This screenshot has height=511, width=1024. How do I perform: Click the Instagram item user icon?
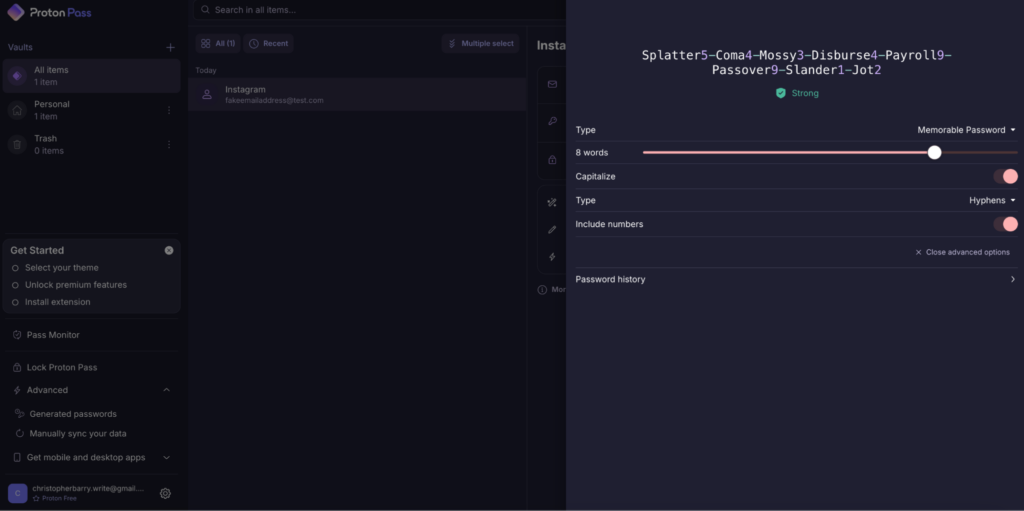(x=207, y=94)
